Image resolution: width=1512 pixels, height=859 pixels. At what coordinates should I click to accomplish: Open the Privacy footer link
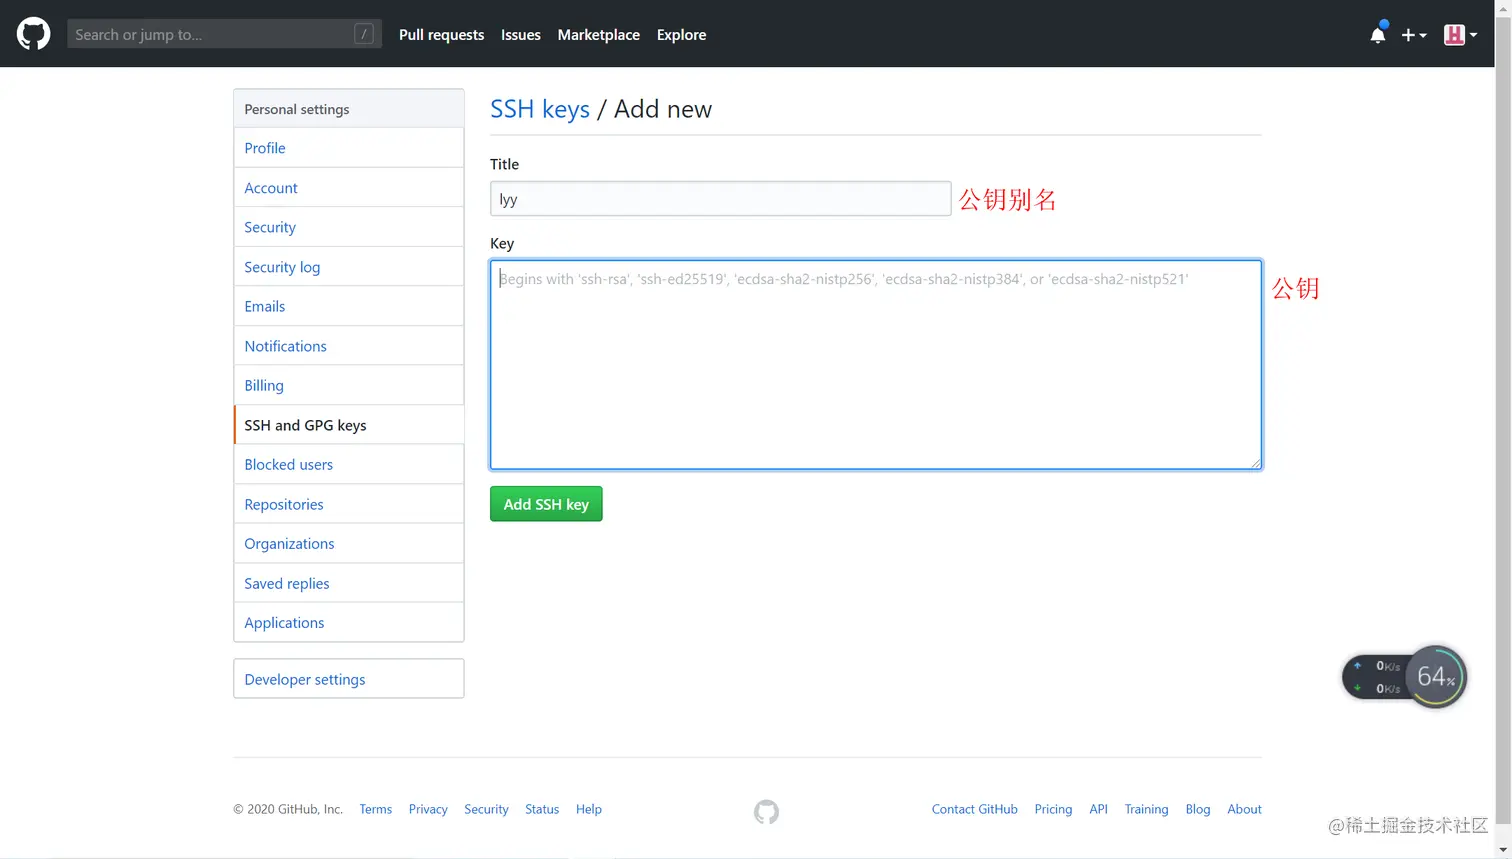pos(428,809)
